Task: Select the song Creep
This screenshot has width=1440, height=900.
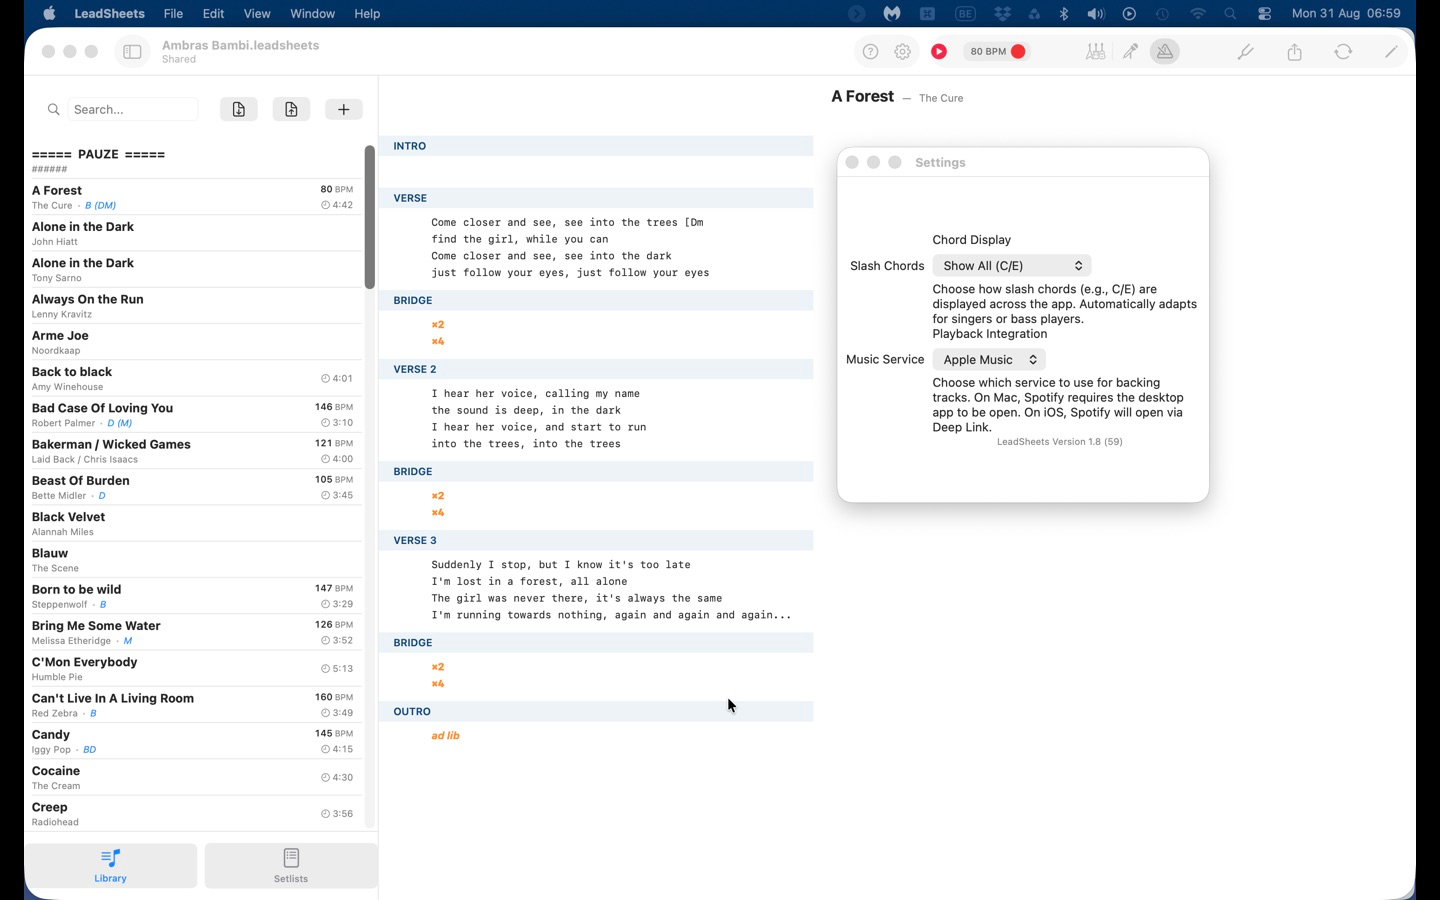Action: [x=193, y=815]
